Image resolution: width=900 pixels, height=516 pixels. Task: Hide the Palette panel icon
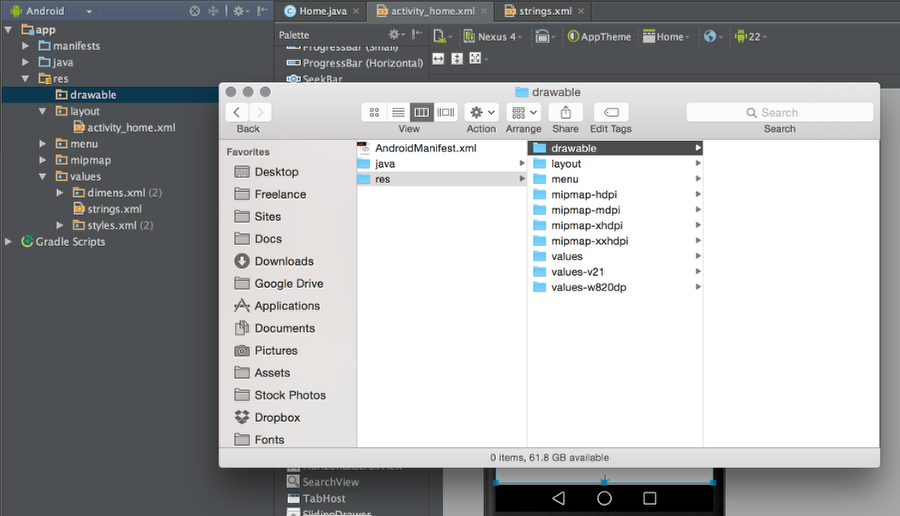coord(417,34)
